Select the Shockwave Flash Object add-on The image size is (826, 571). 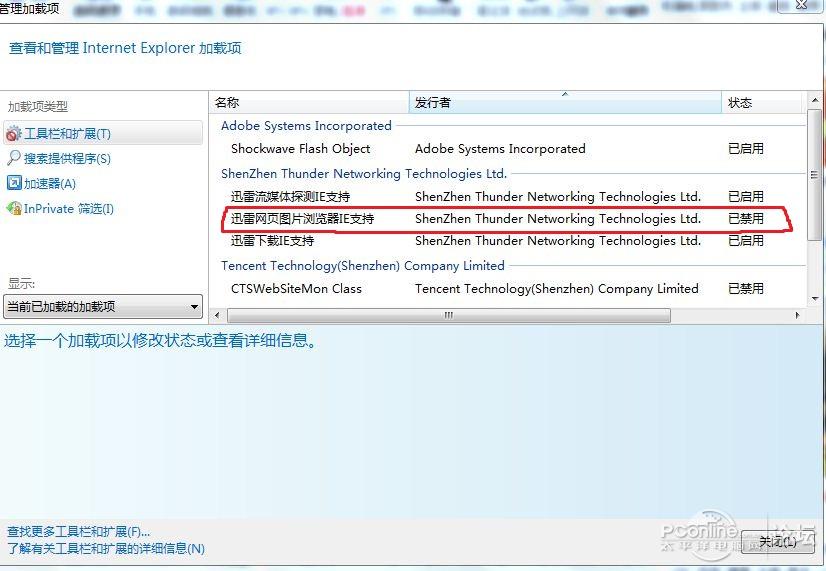[x=300, y=149]
